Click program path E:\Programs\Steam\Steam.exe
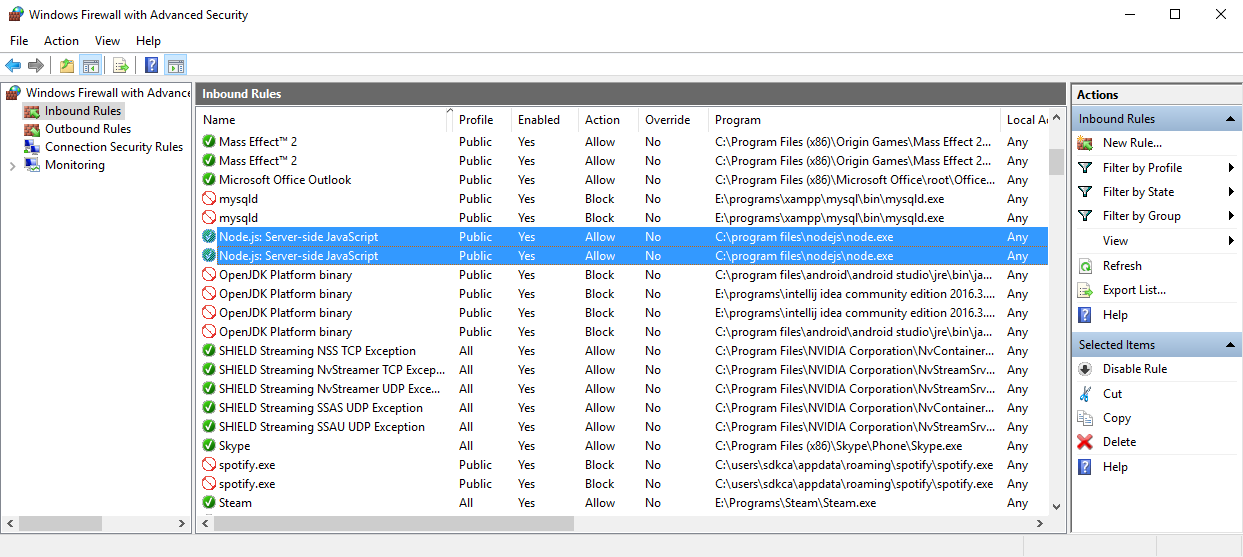The image size is (1243, 557). click(796, 503)
